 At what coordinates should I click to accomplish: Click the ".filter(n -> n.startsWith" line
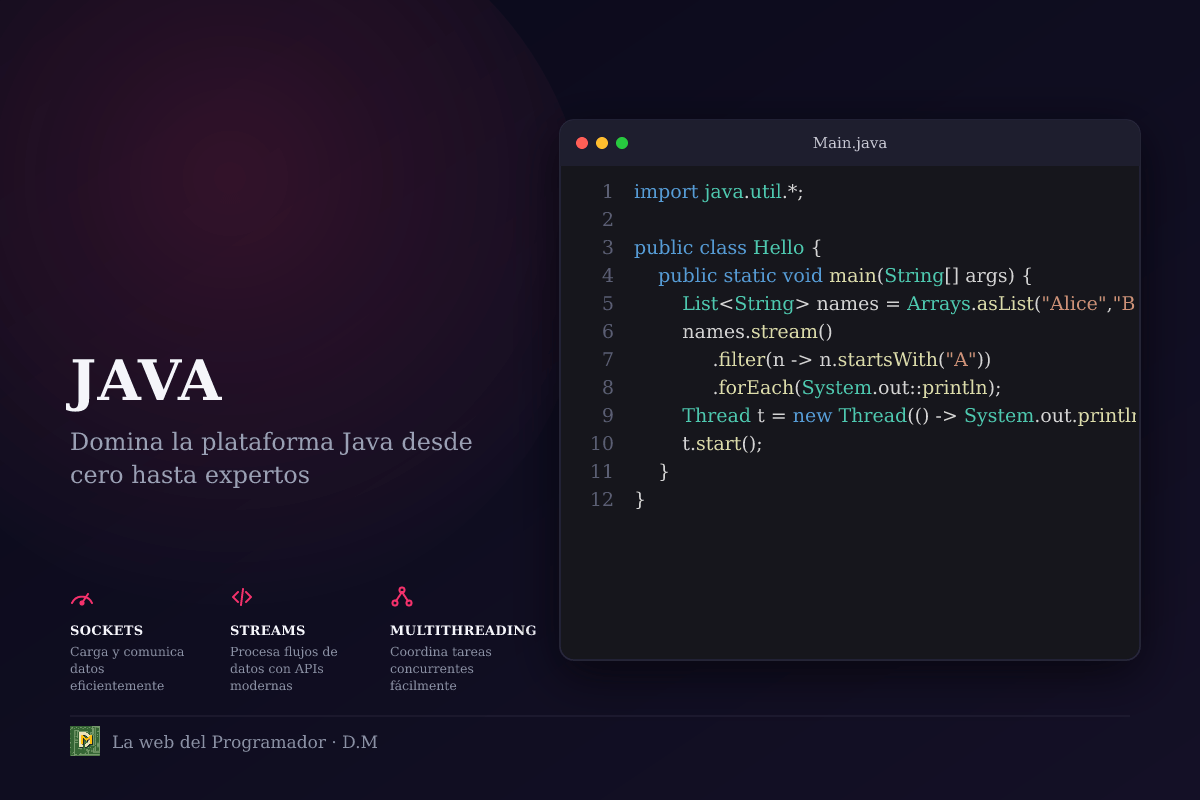tap(852, 360)
